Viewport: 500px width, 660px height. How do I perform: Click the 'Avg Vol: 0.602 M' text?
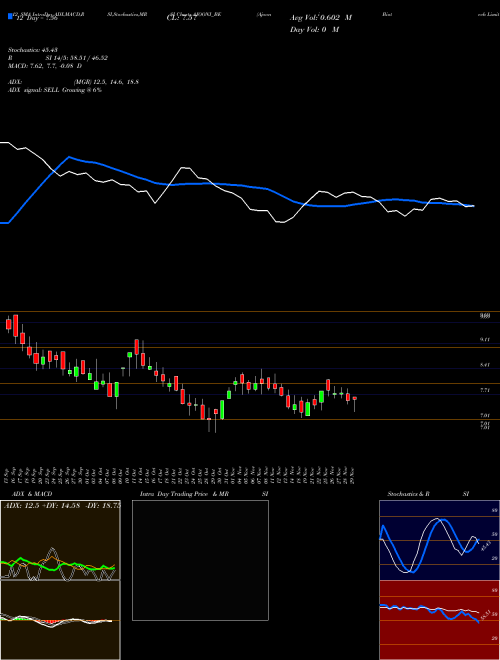[x=321, y=18]
